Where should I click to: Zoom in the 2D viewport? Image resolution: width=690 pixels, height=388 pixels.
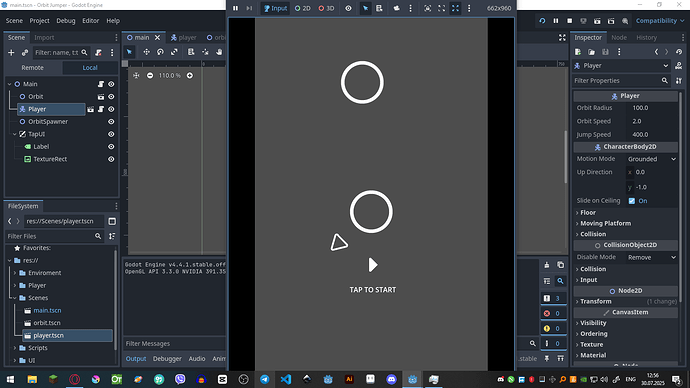pyautogui.click(x=190, y=76)
